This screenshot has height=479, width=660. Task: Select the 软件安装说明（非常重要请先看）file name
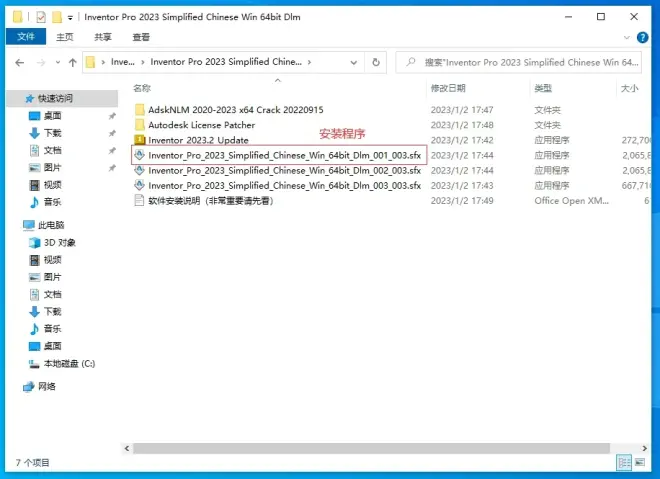tap(210, 201)
